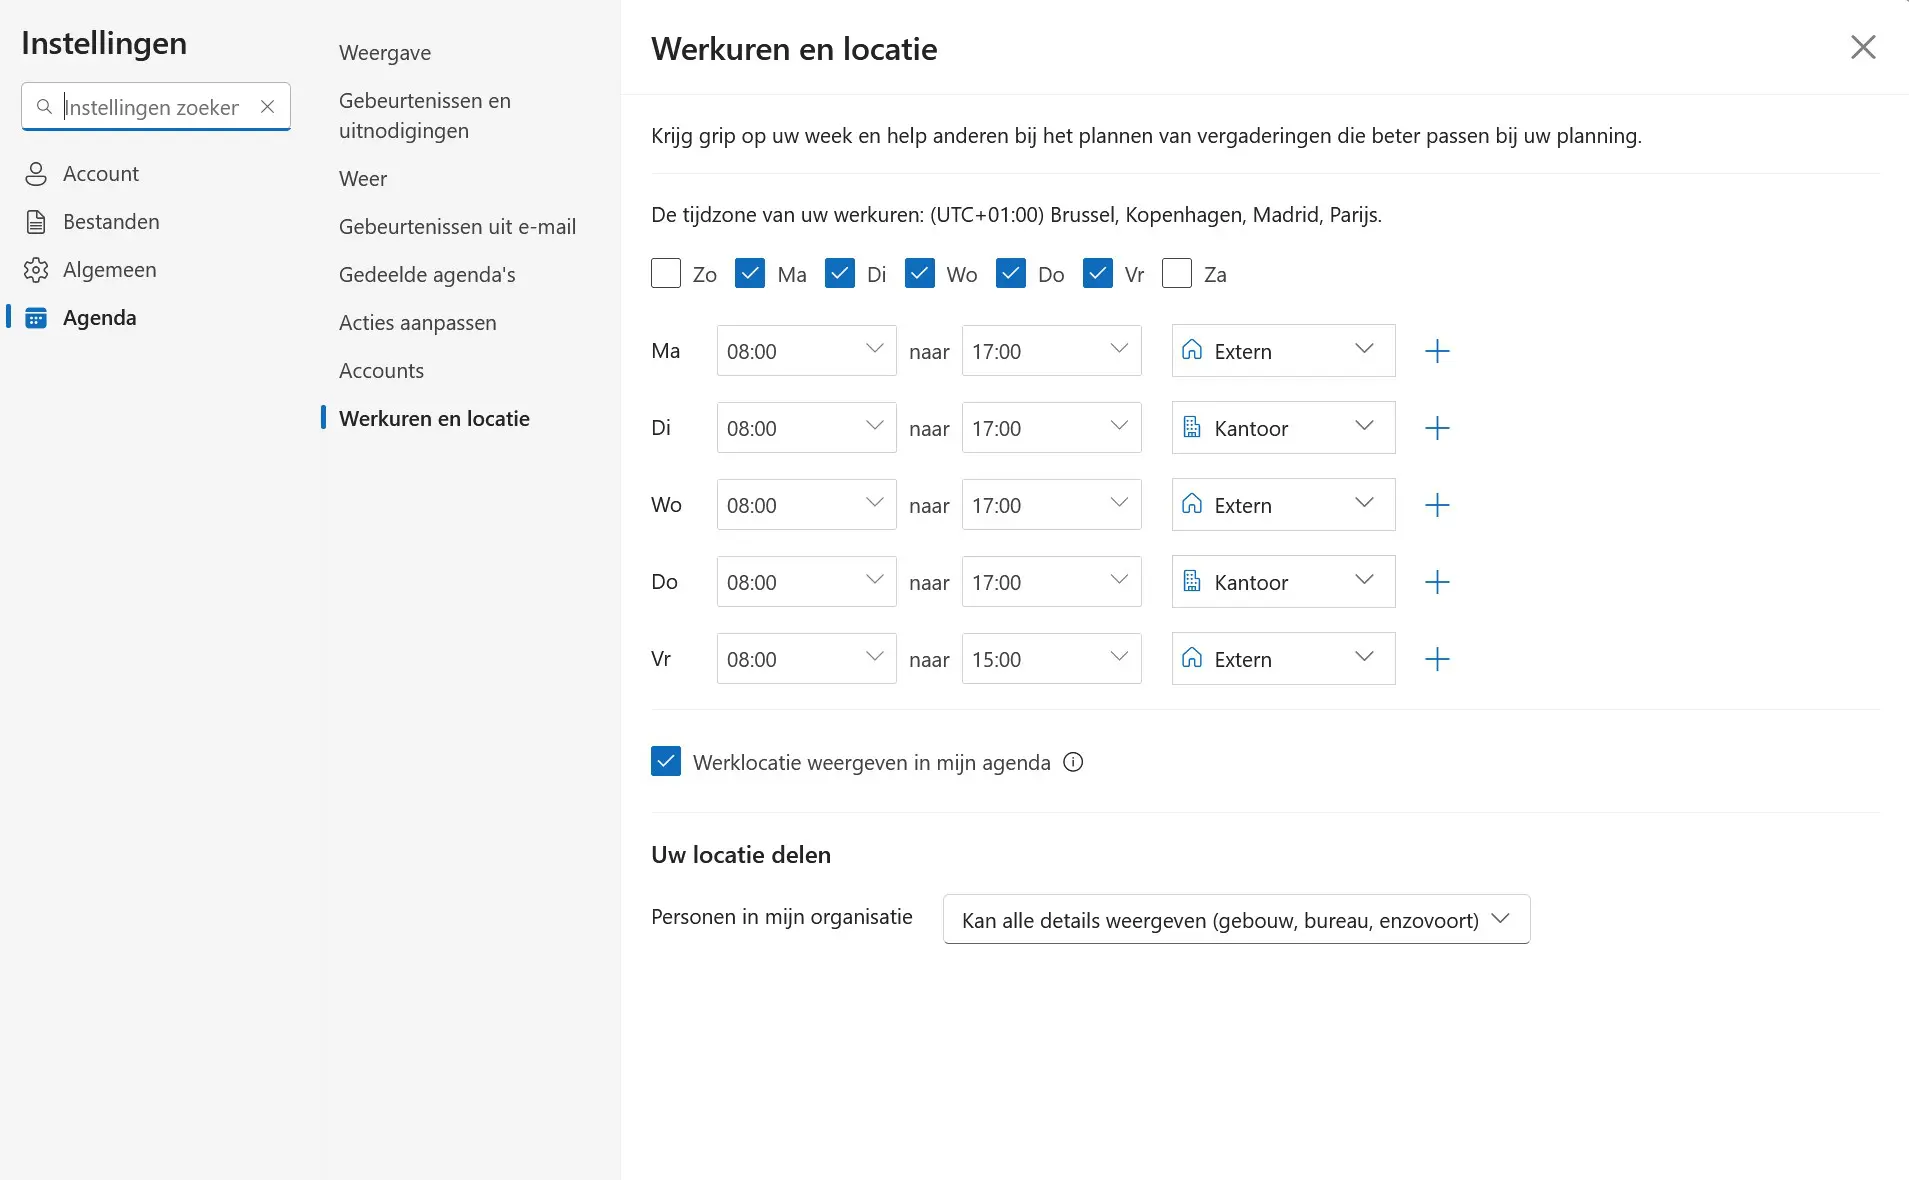Image resolution: width=1909 pixels, height=1180 pixels.
Task: Click the Agenda calendar icon
Action: pos(36,318)
